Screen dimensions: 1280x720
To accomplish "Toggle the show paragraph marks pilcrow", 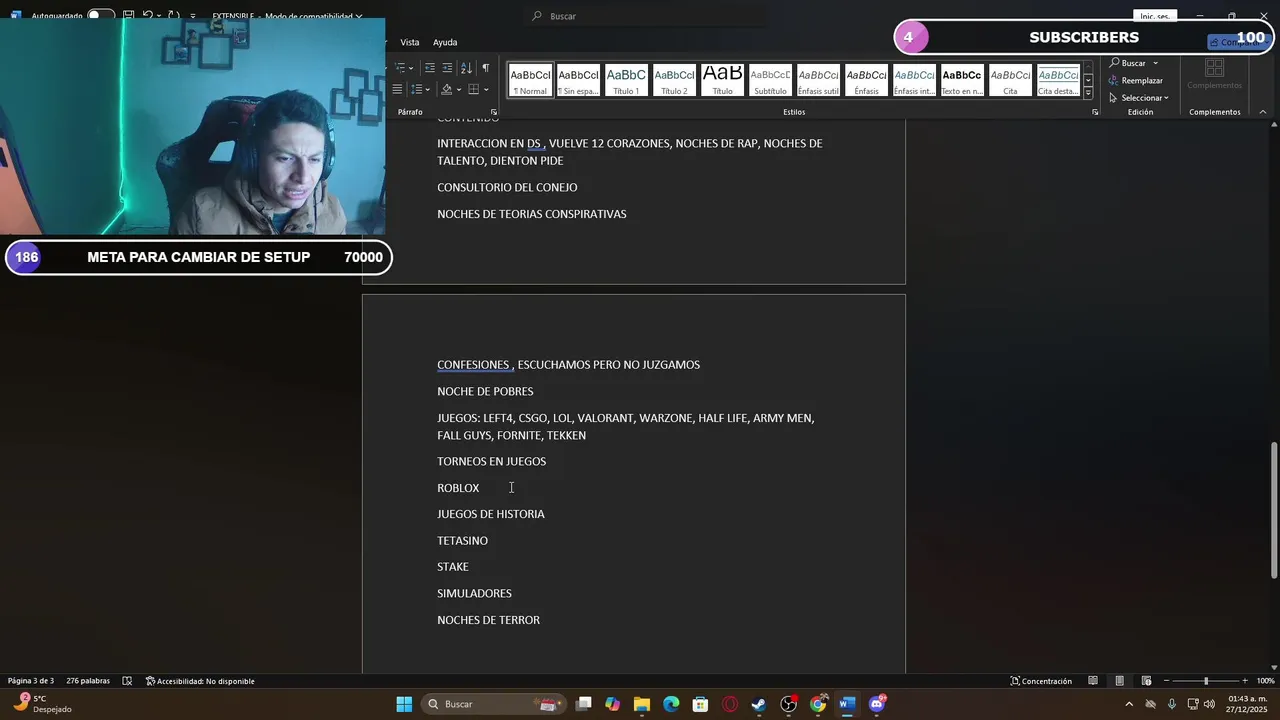I will tap(485, 68).
